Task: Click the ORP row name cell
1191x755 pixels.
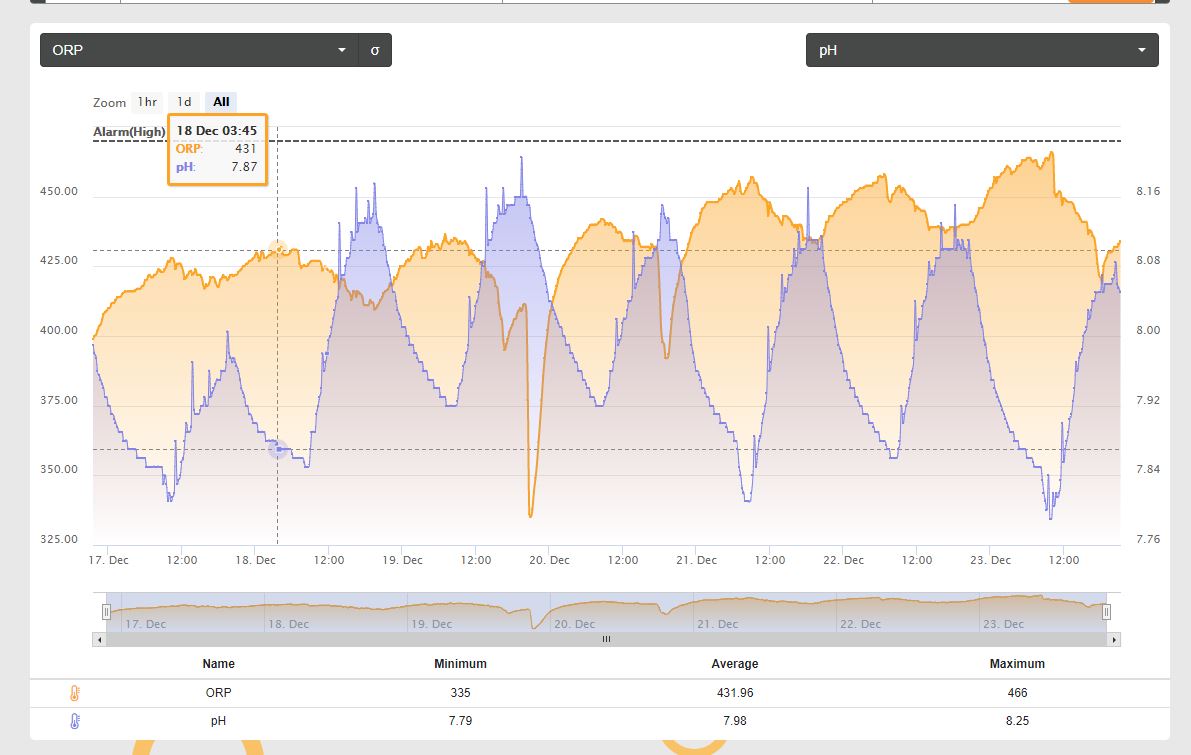Action: tap(219, 693)
